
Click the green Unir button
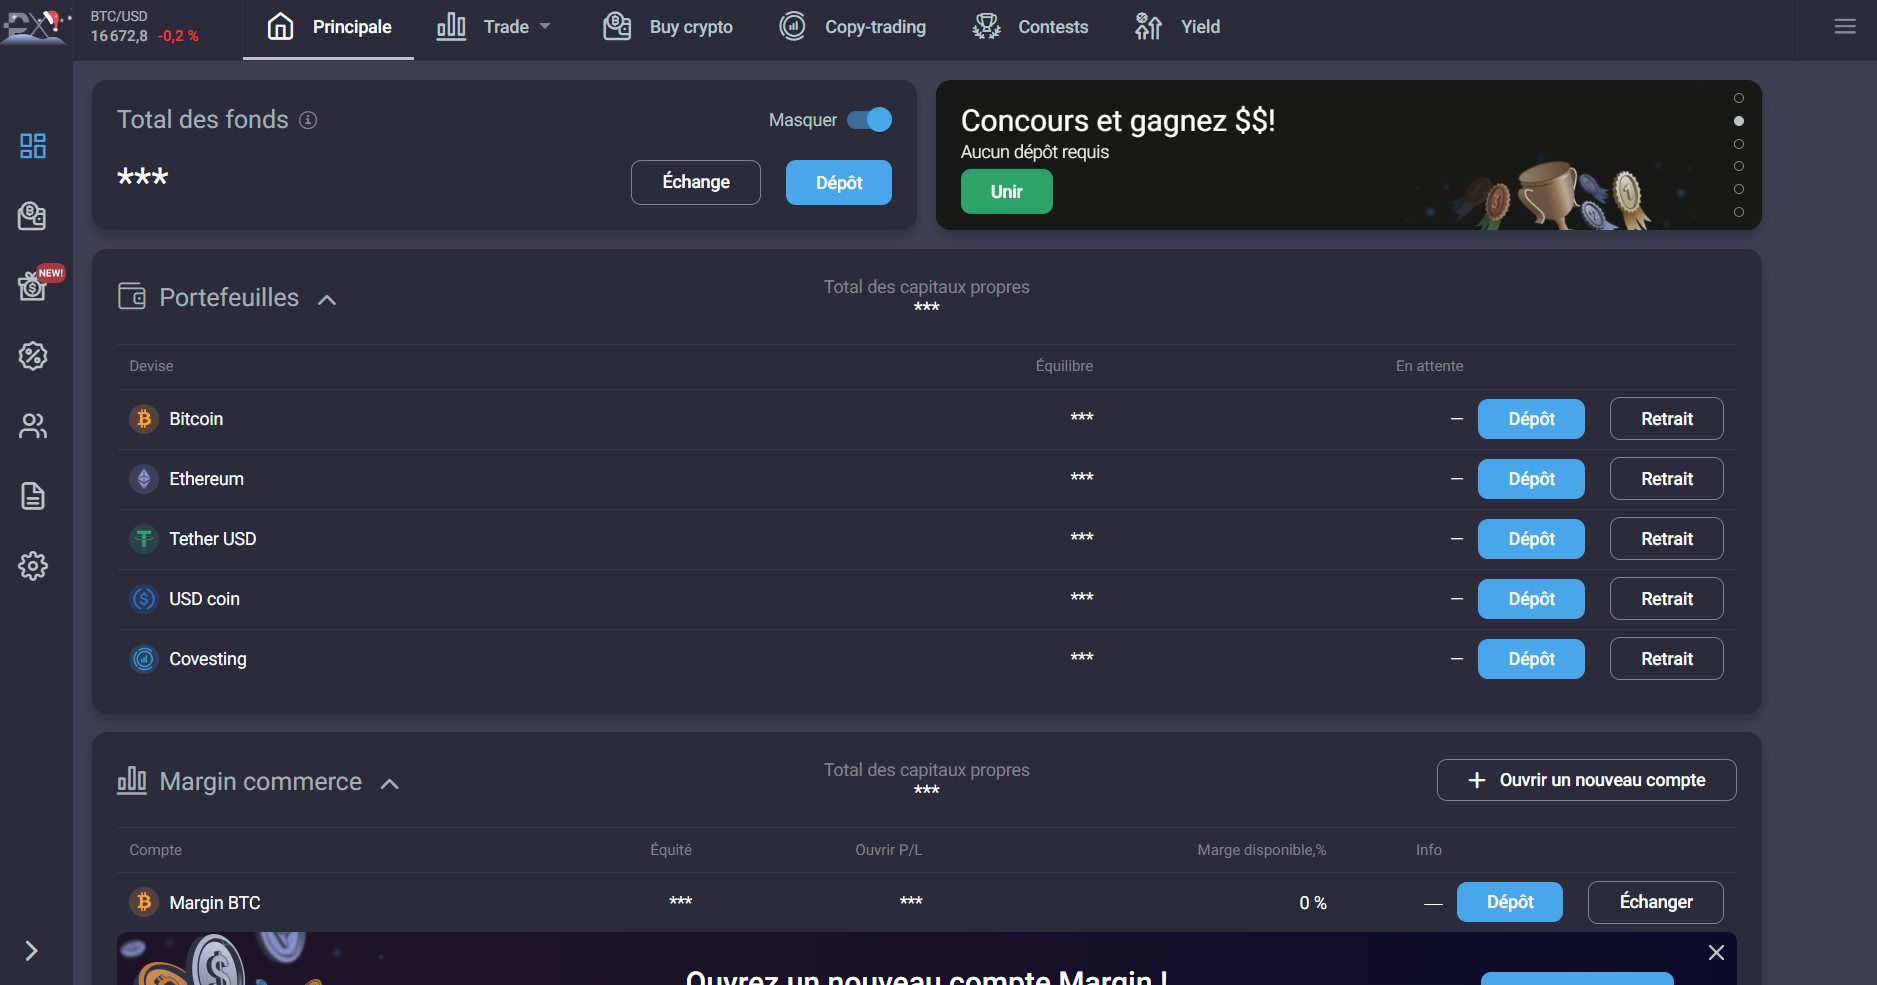1007,191
